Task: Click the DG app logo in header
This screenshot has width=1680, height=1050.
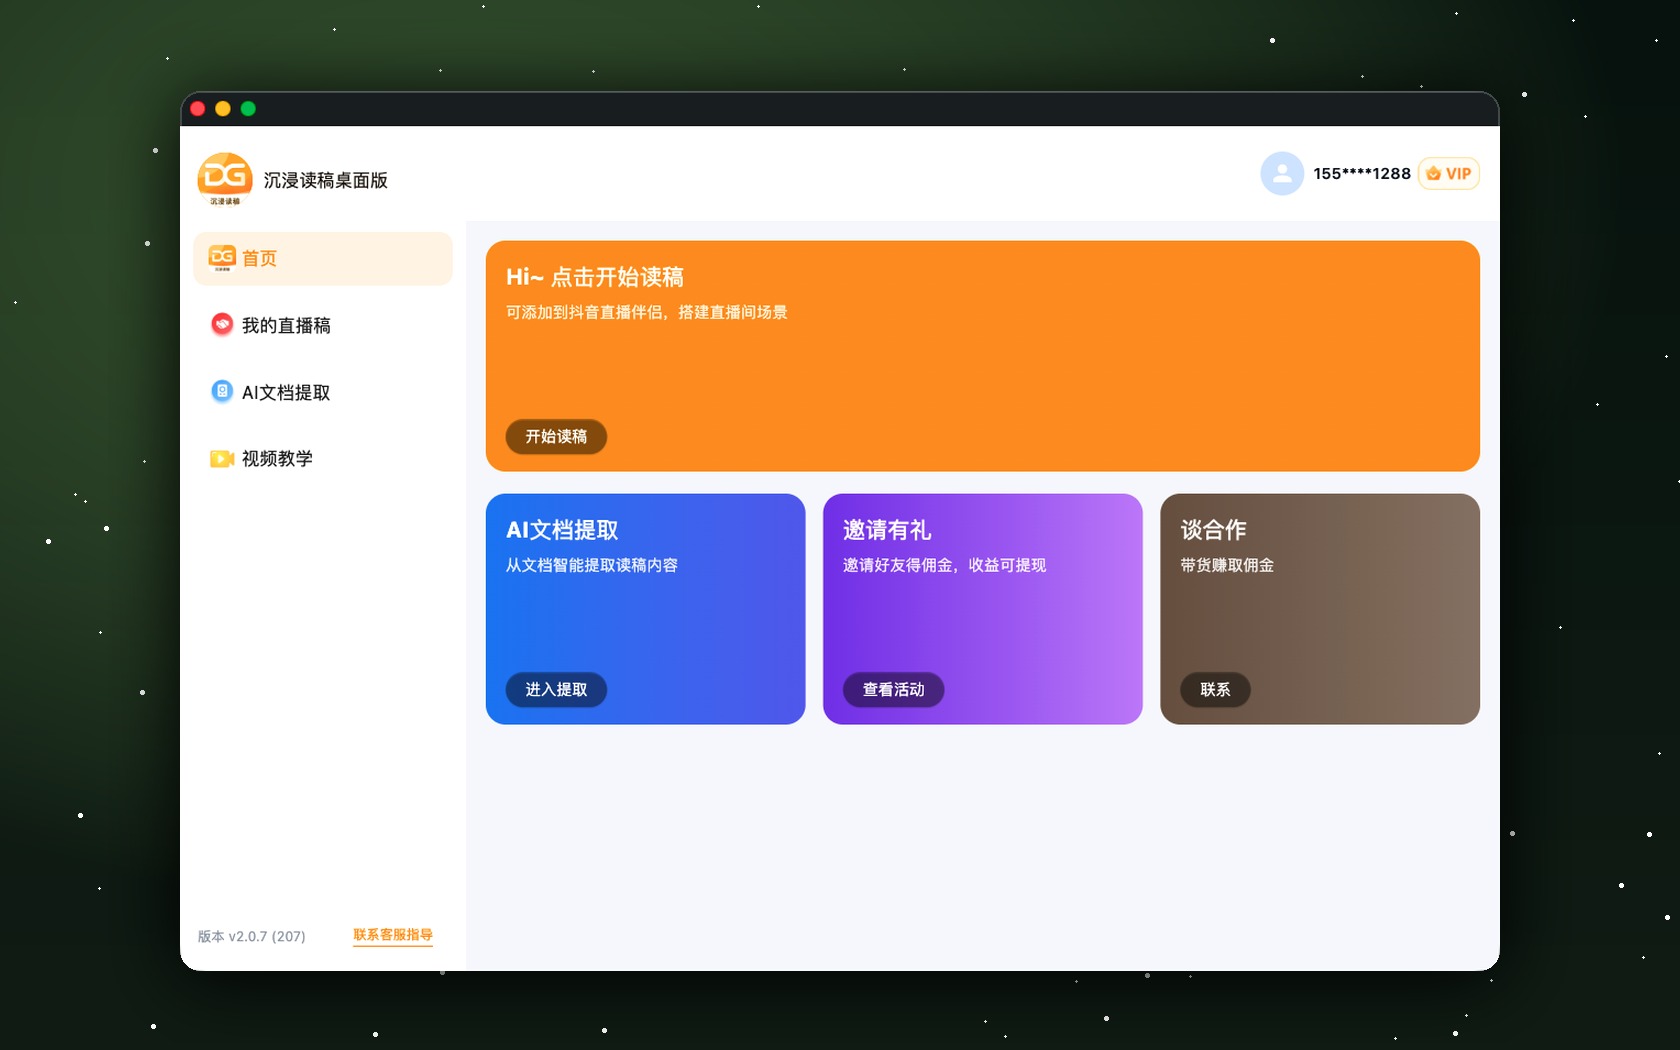Action: tap(225, 179)
